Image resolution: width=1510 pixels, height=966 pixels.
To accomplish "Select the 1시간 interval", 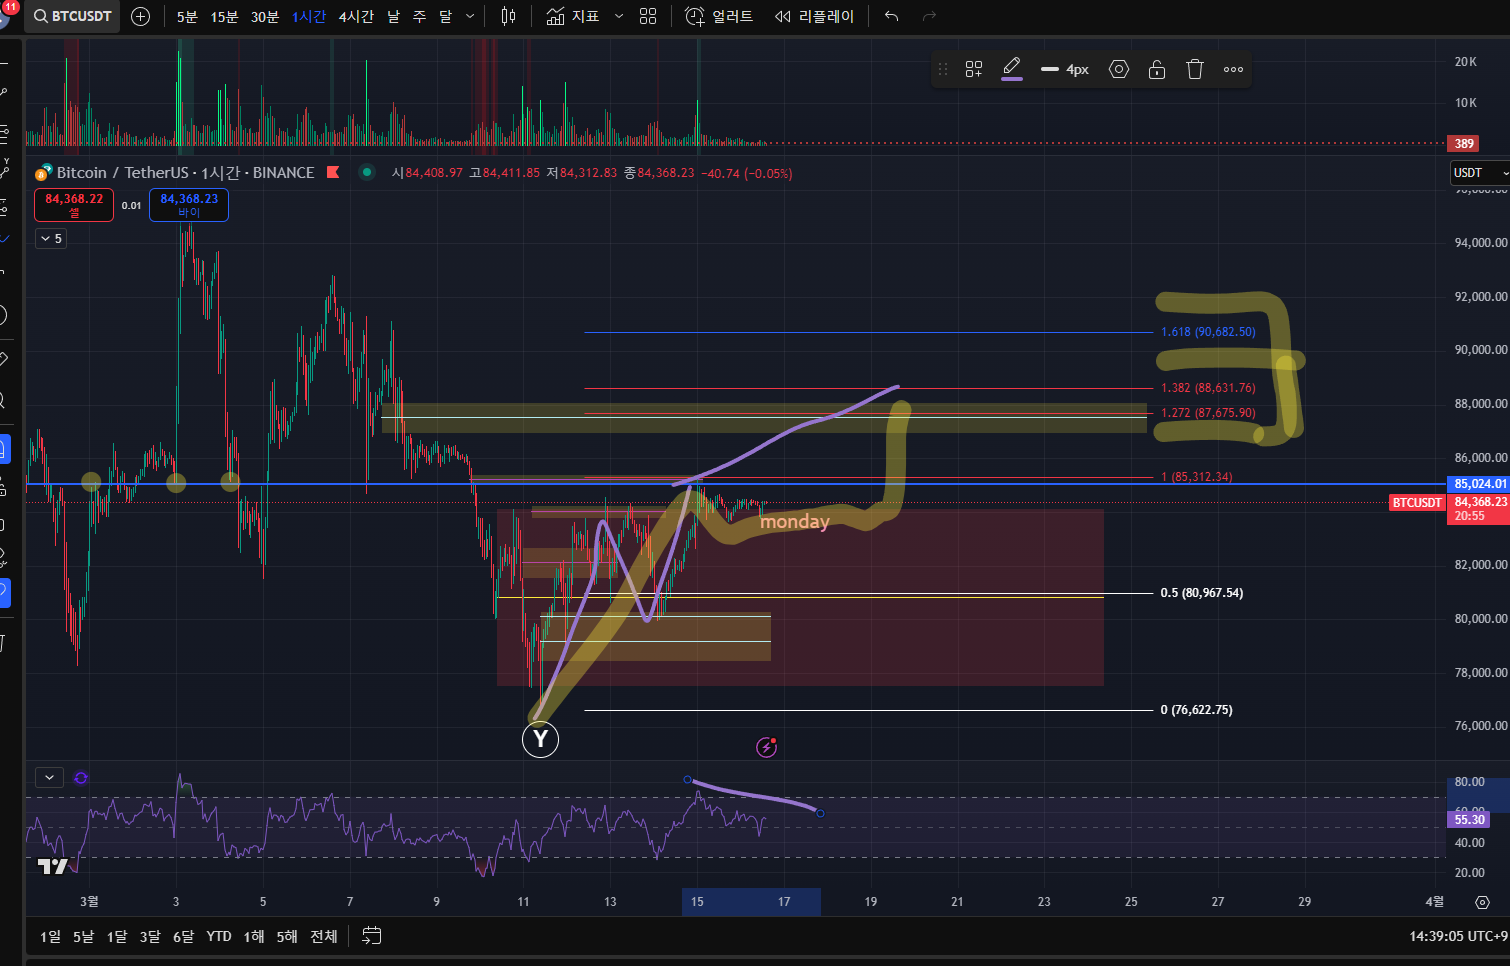I will pyautogui.click(x=309, y=16).
